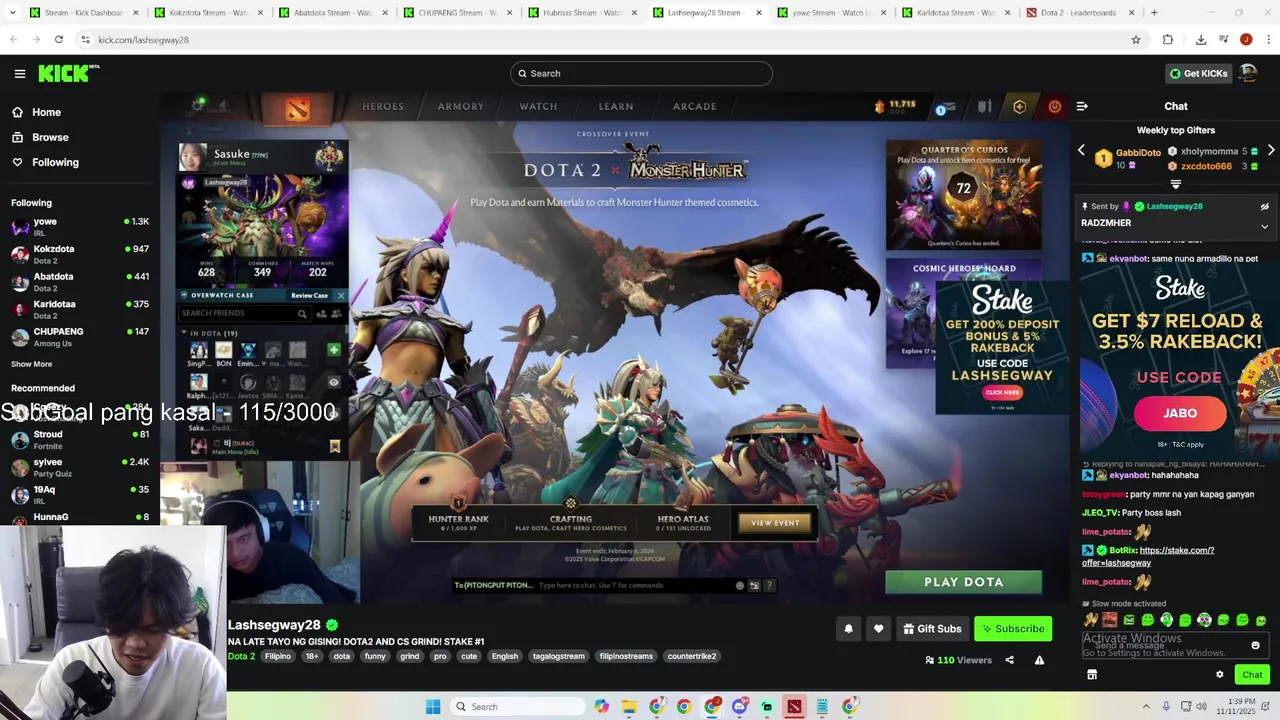
Task: Open the emoji picker in the message box
Action: coord(1256,646)
